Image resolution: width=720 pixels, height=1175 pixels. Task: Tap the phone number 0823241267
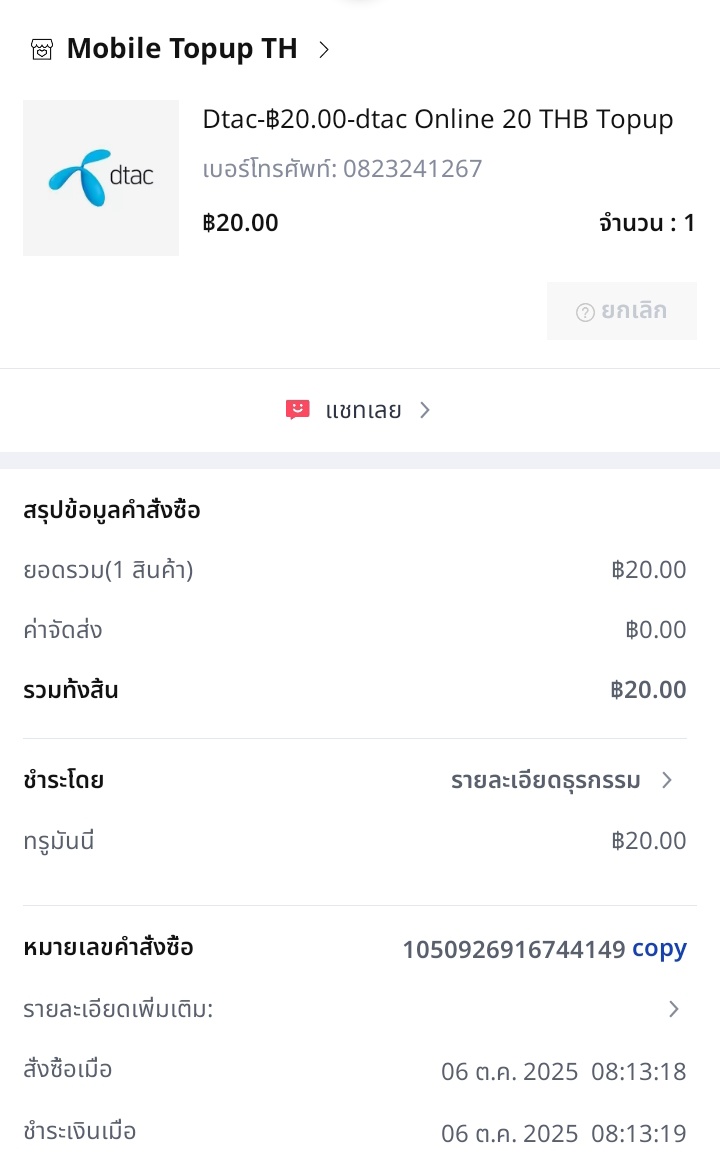pyautogui.click(x=412, y=169)
